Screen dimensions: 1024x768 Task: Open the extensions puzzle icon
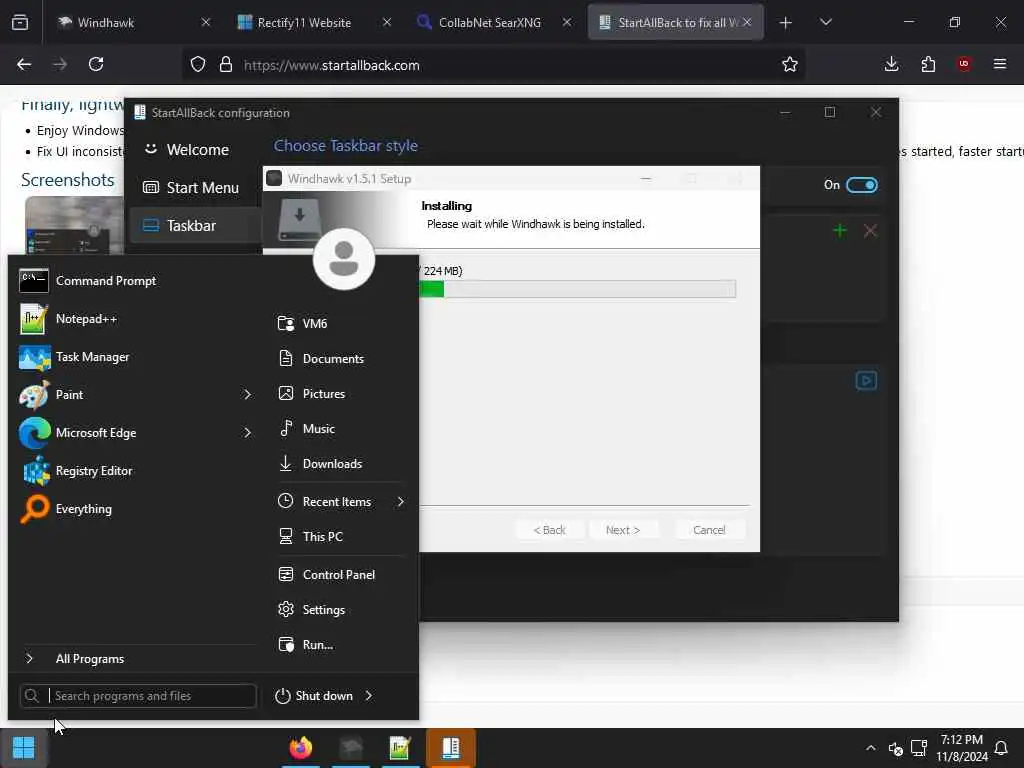point(928,65)
